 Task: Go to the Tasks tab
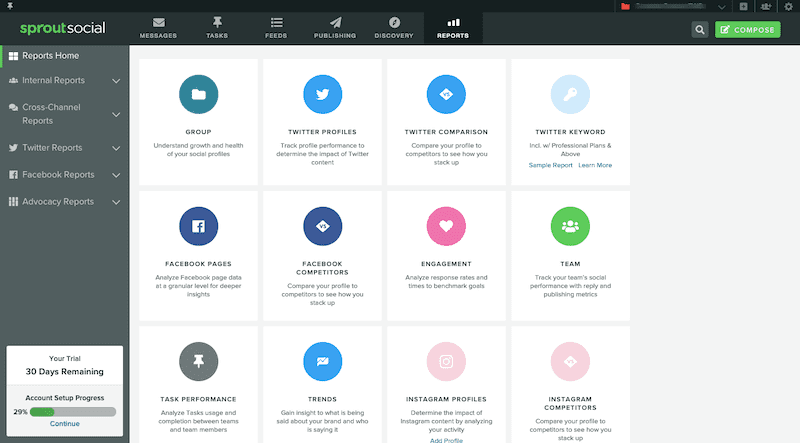217,28
